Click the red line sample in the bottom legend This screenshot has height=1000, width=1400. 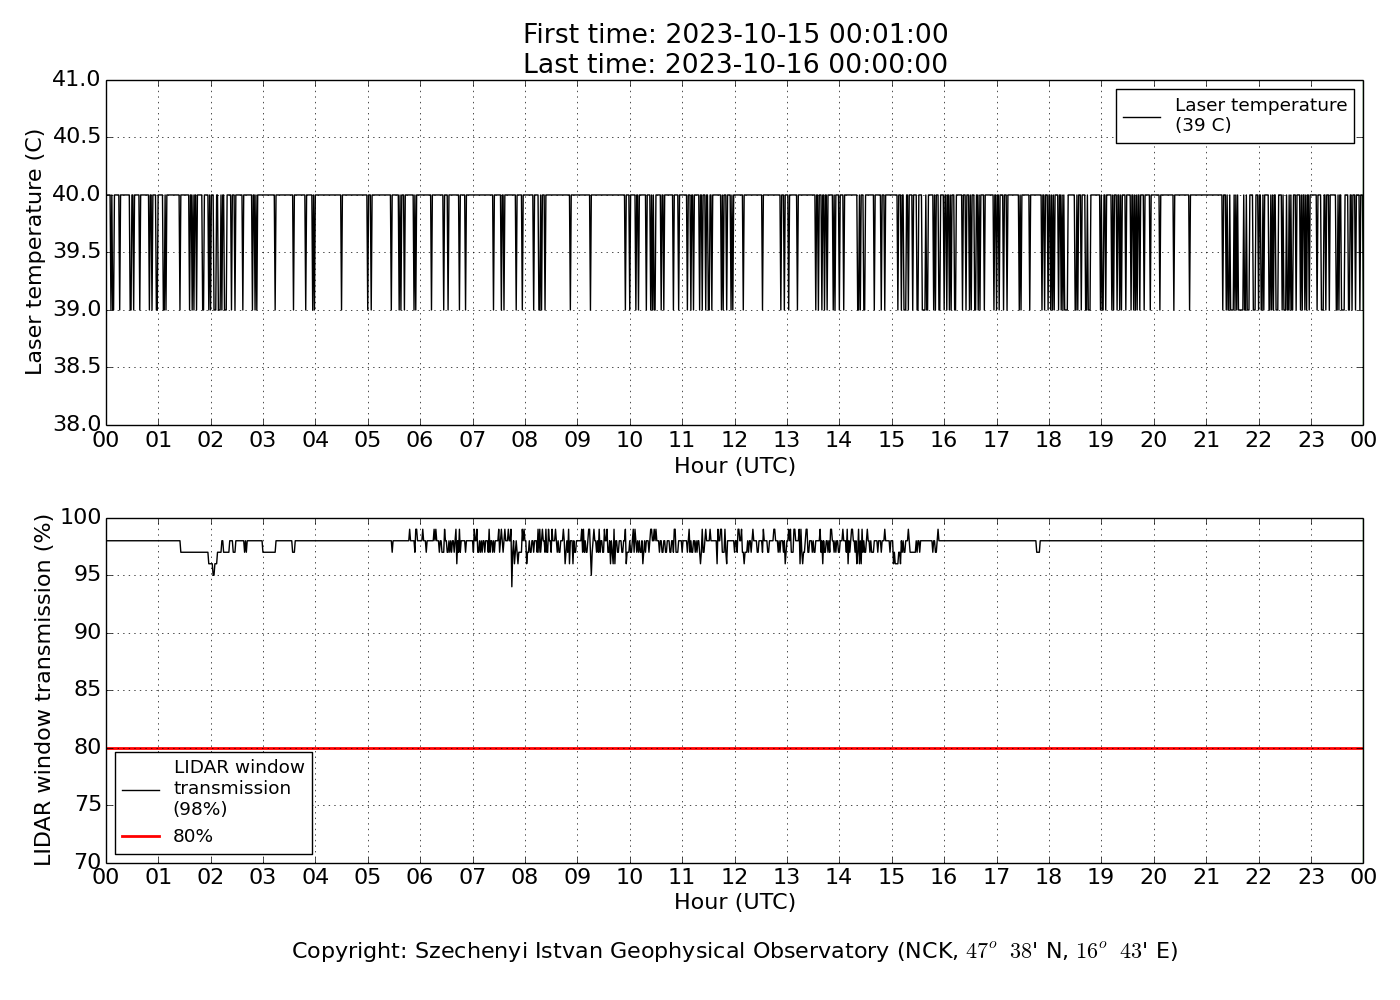click(141, 836)
